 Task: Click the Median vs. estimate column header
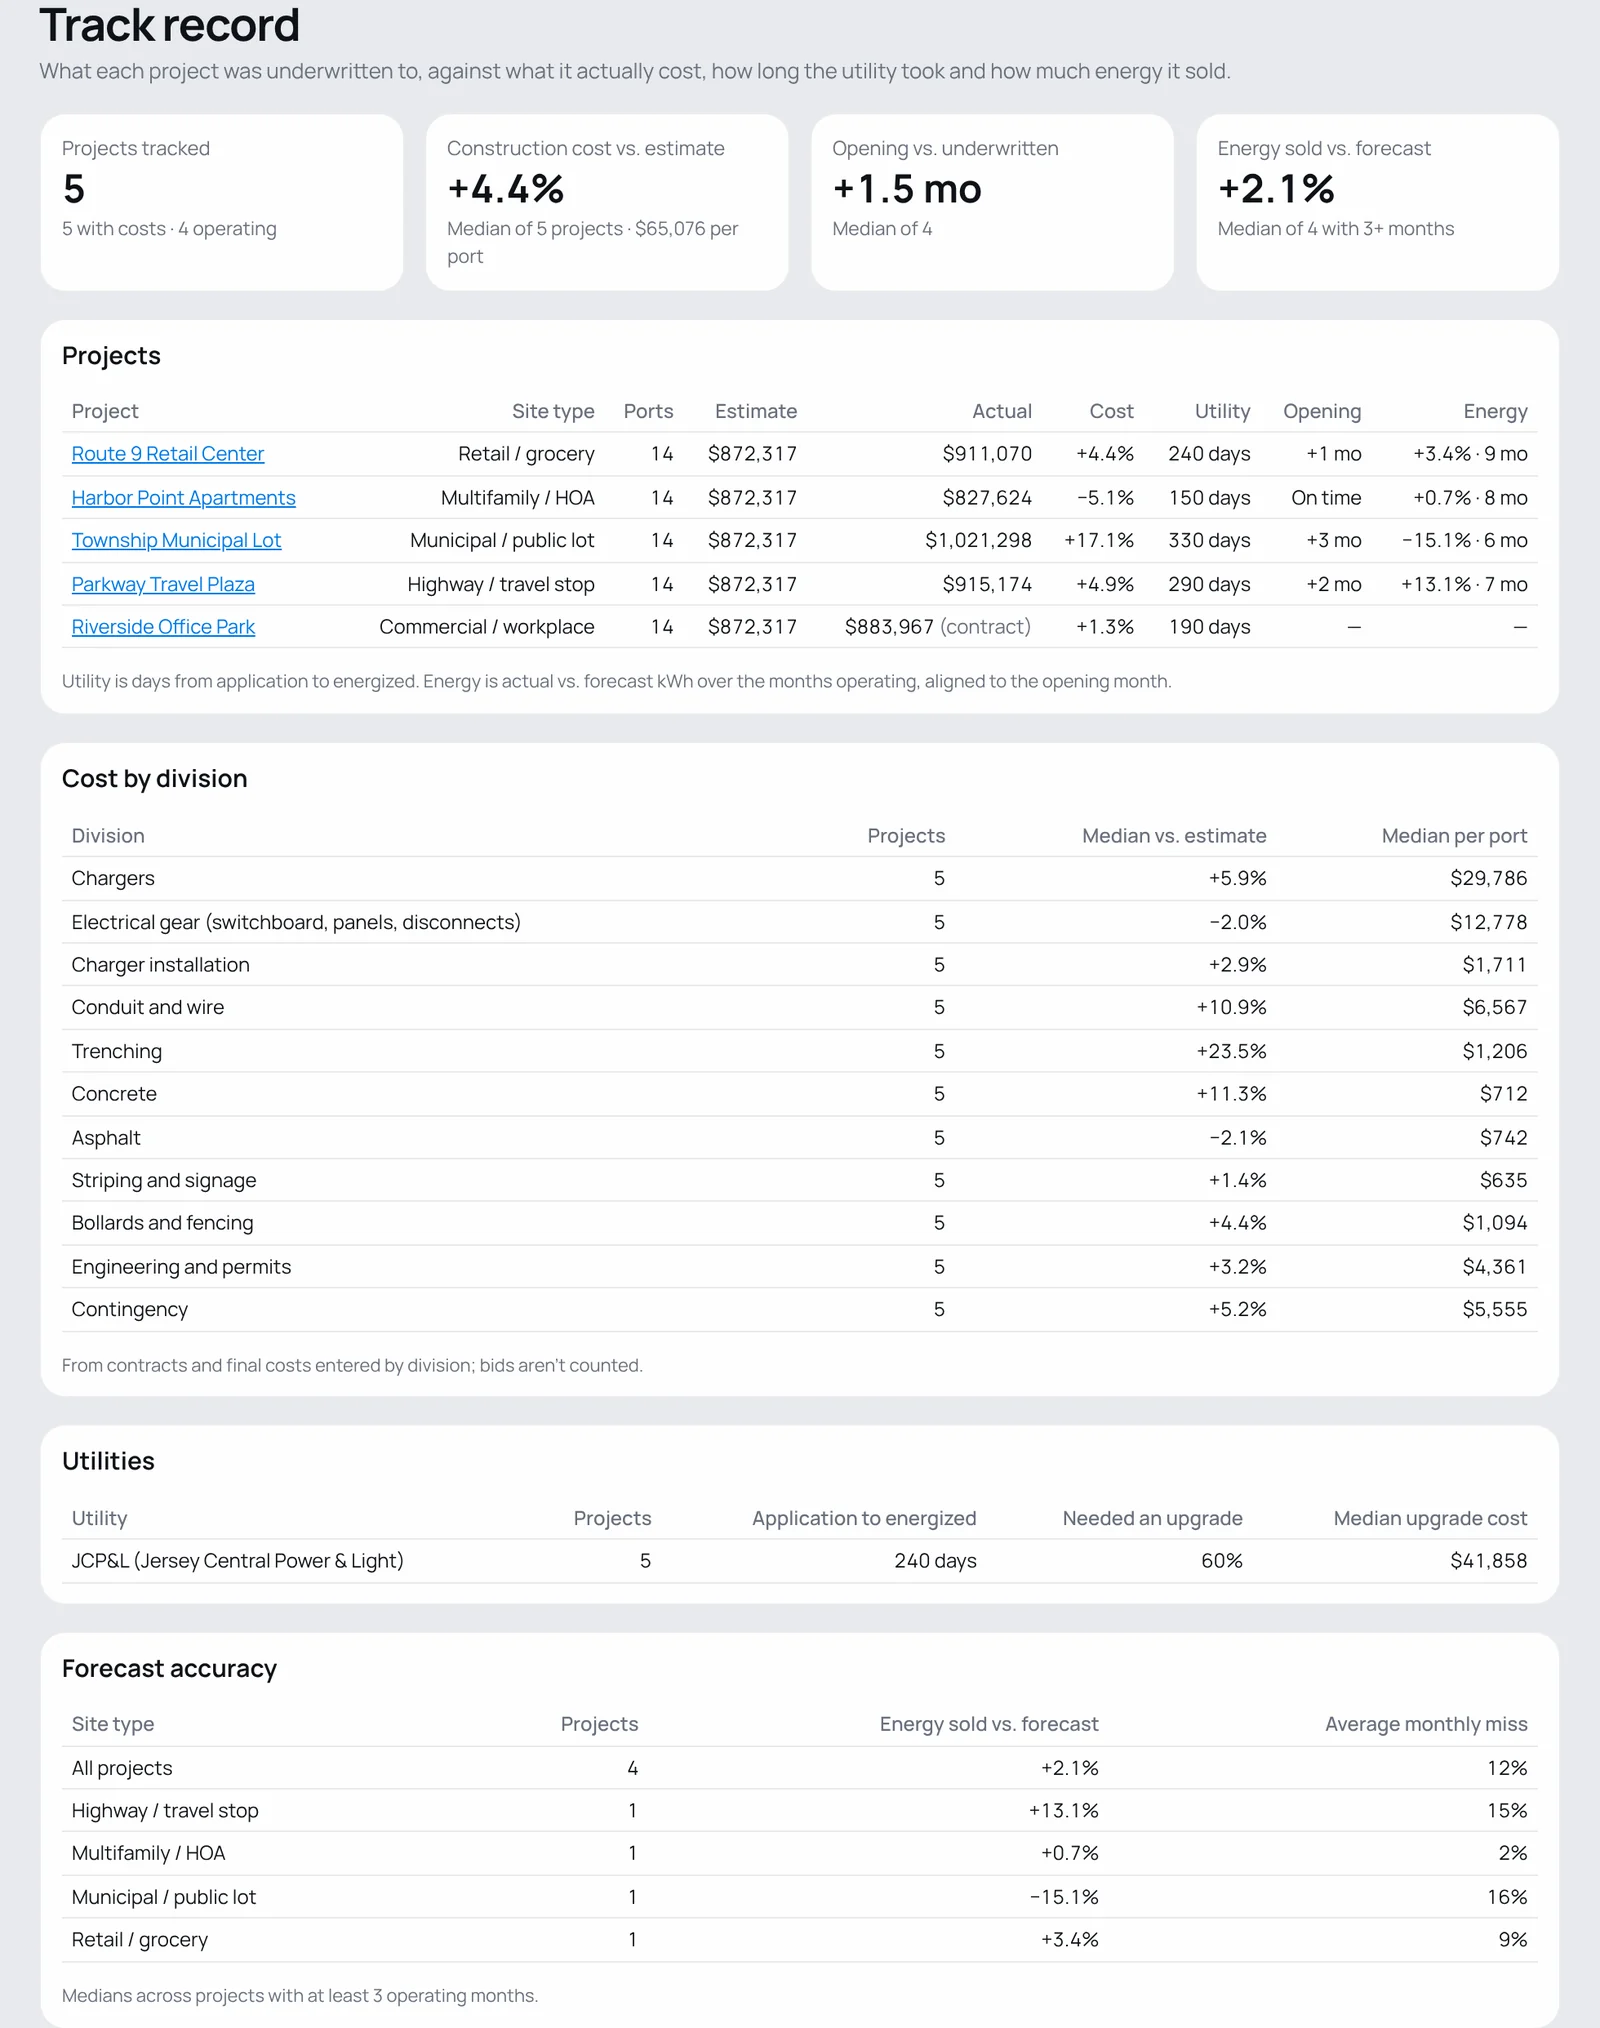(1174, 836)
